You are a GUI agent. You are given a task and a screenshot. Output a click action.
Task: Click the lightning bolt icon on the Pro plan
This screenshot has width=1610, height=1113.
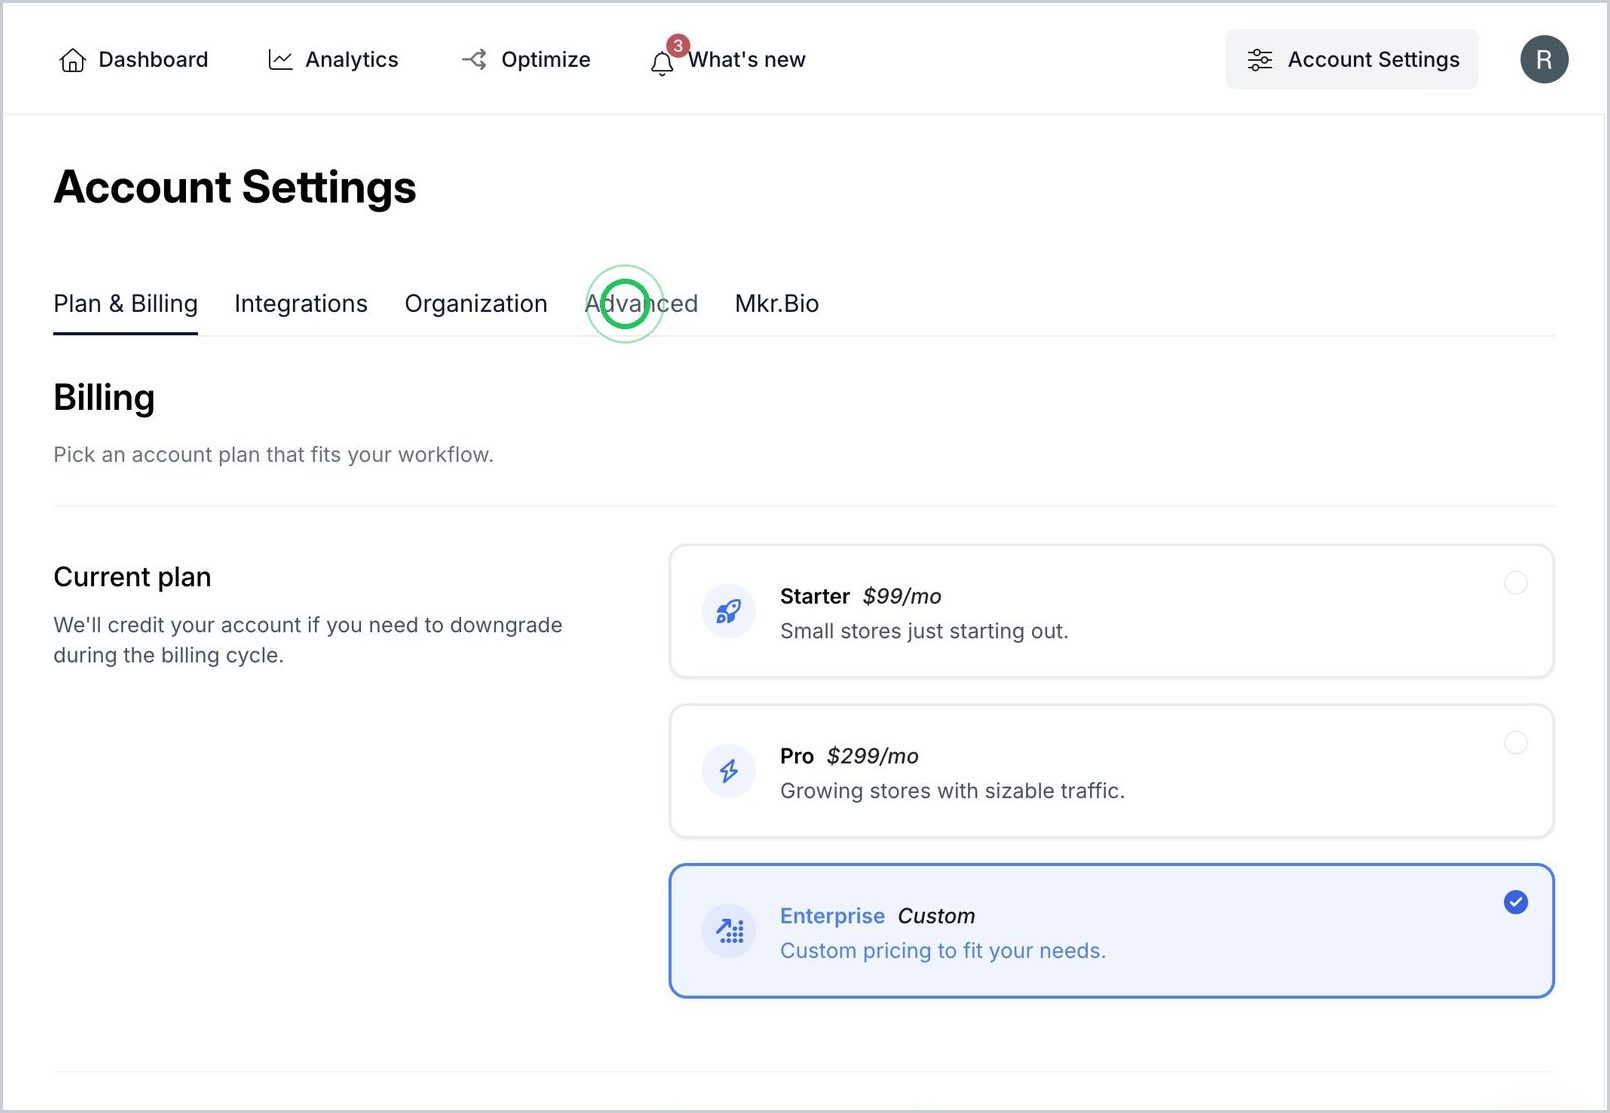[x=728, y=771]
